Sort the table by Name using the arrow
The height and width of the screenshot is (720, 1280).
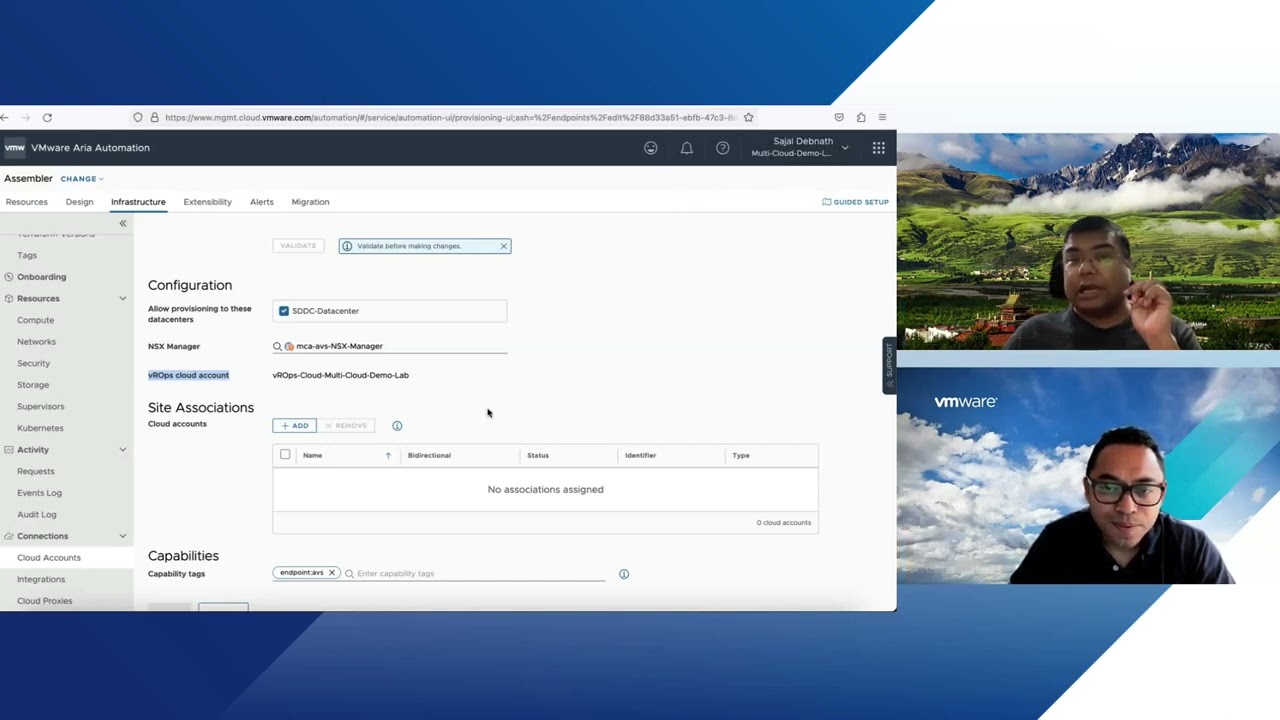(x=388, y=455)
